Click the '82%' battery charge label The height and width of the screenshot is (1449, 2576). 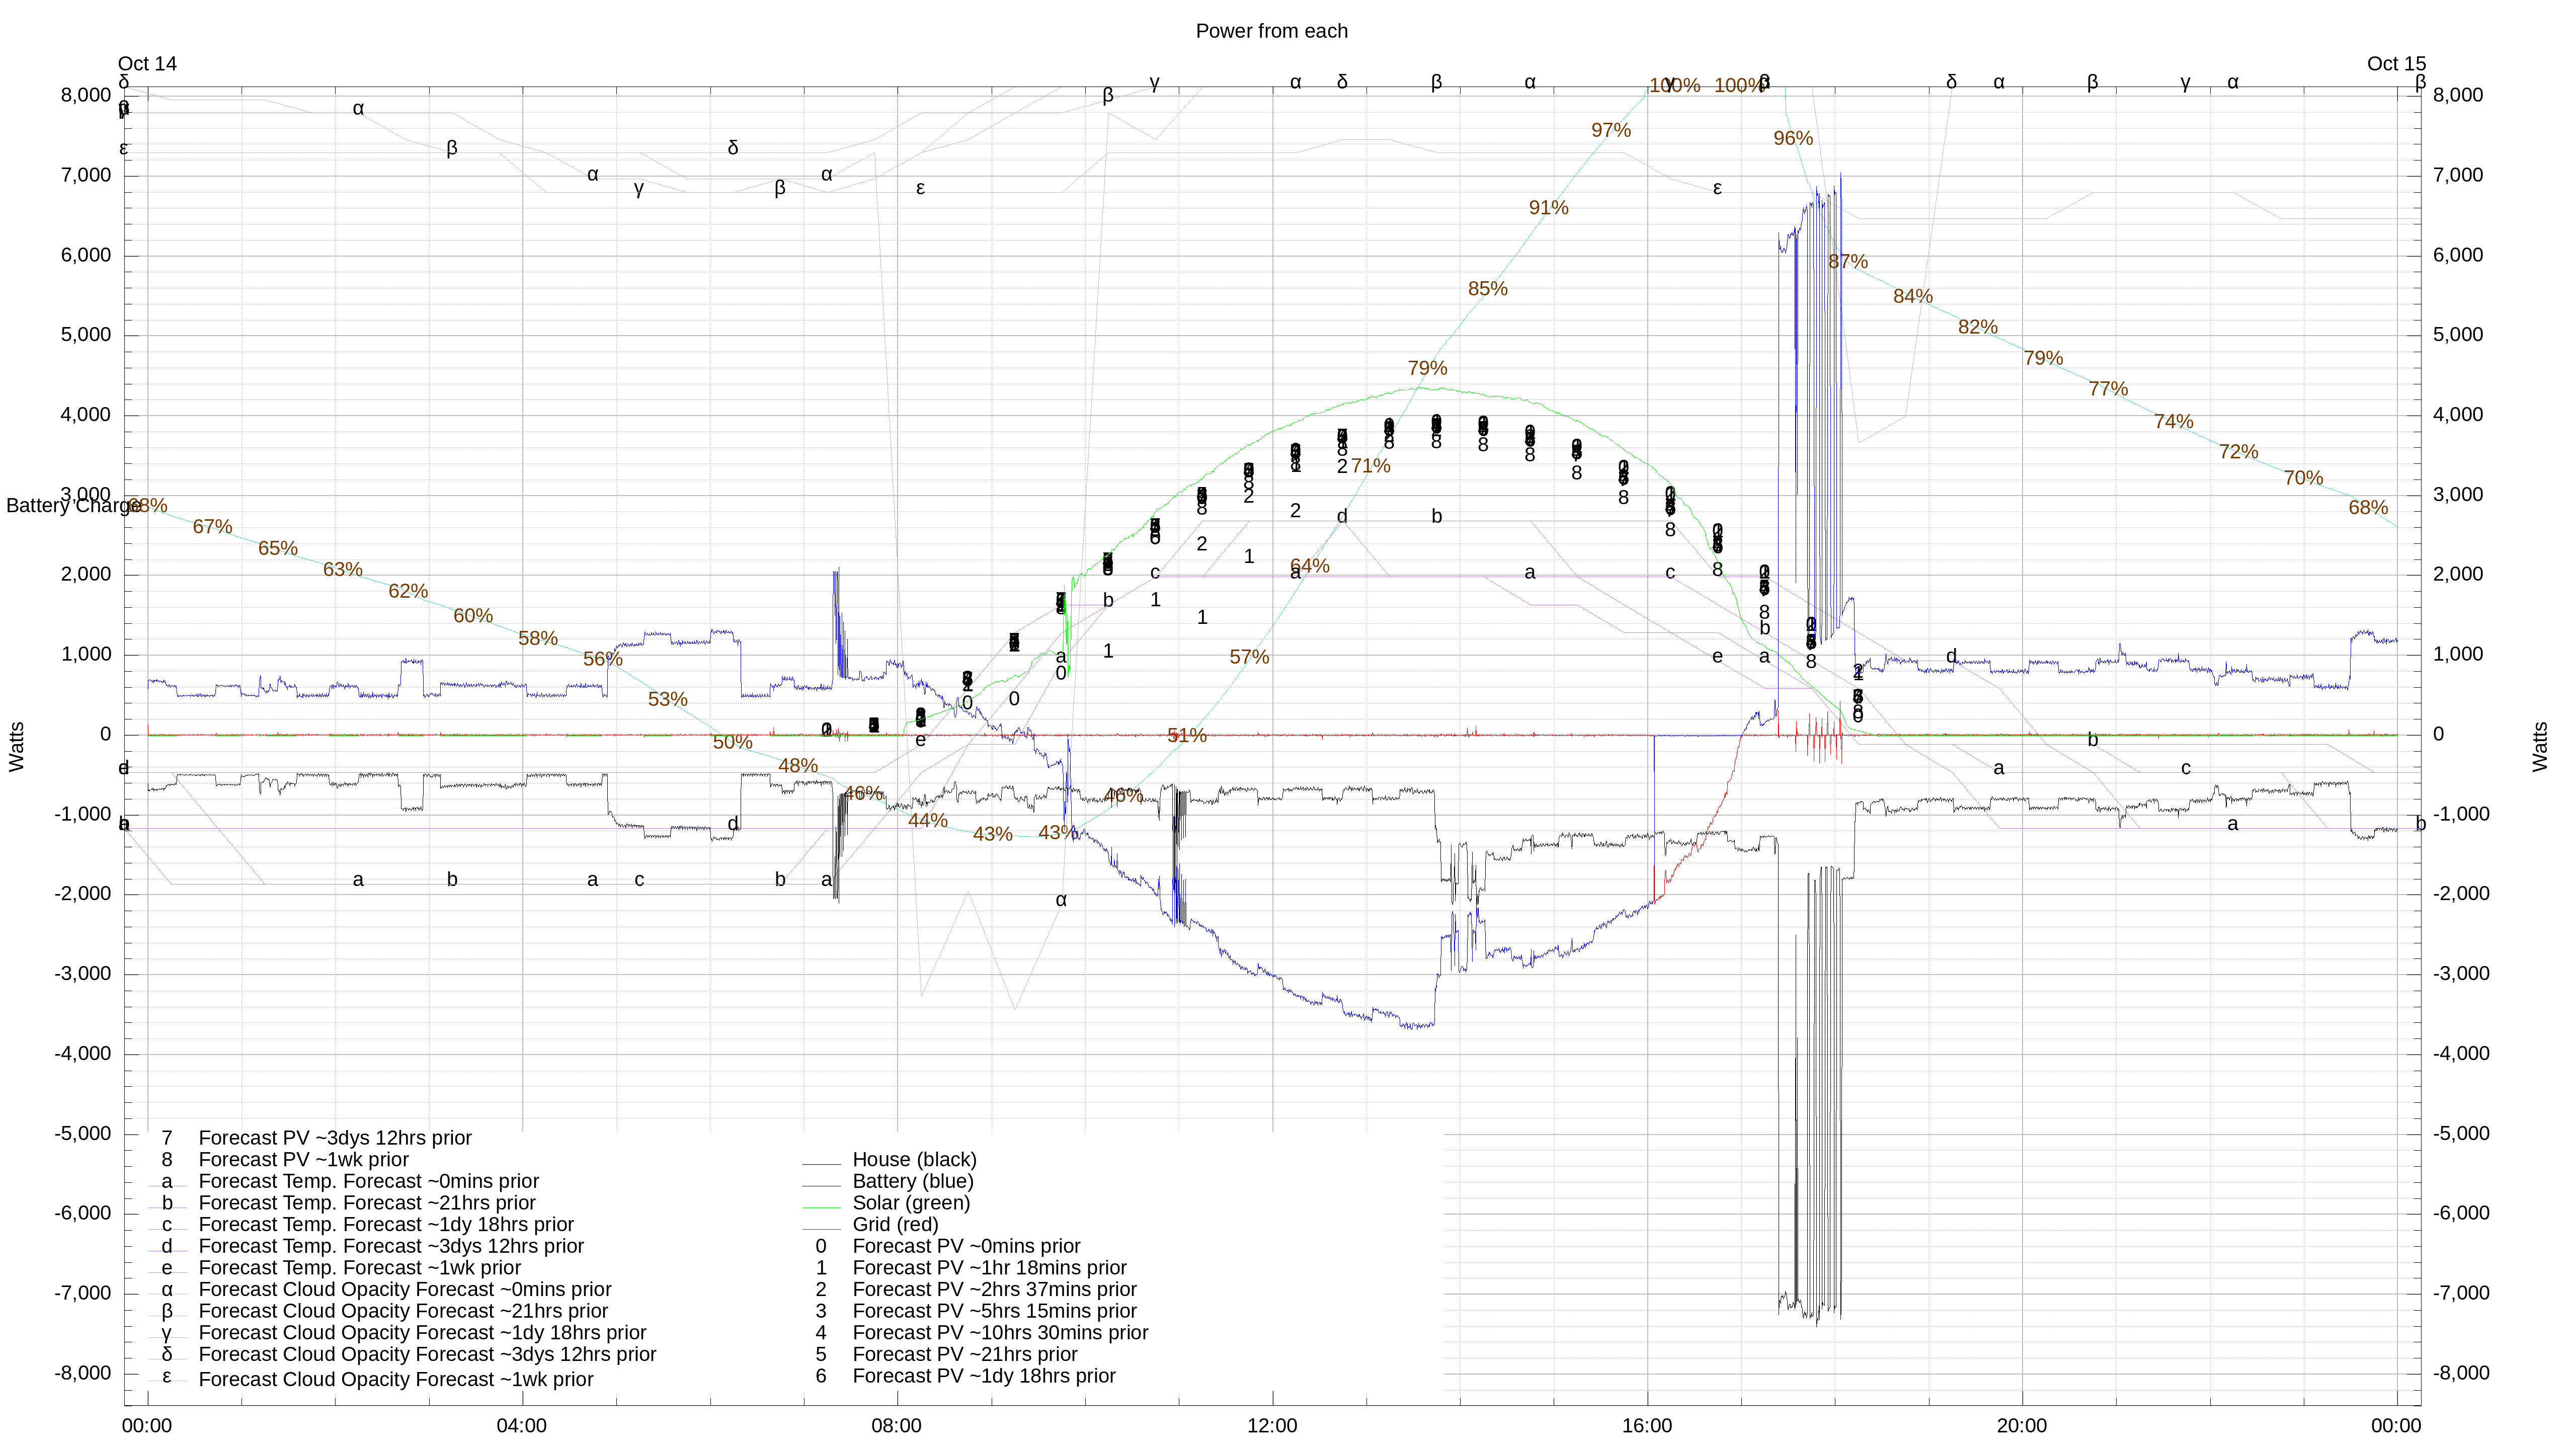point(1978,328)
